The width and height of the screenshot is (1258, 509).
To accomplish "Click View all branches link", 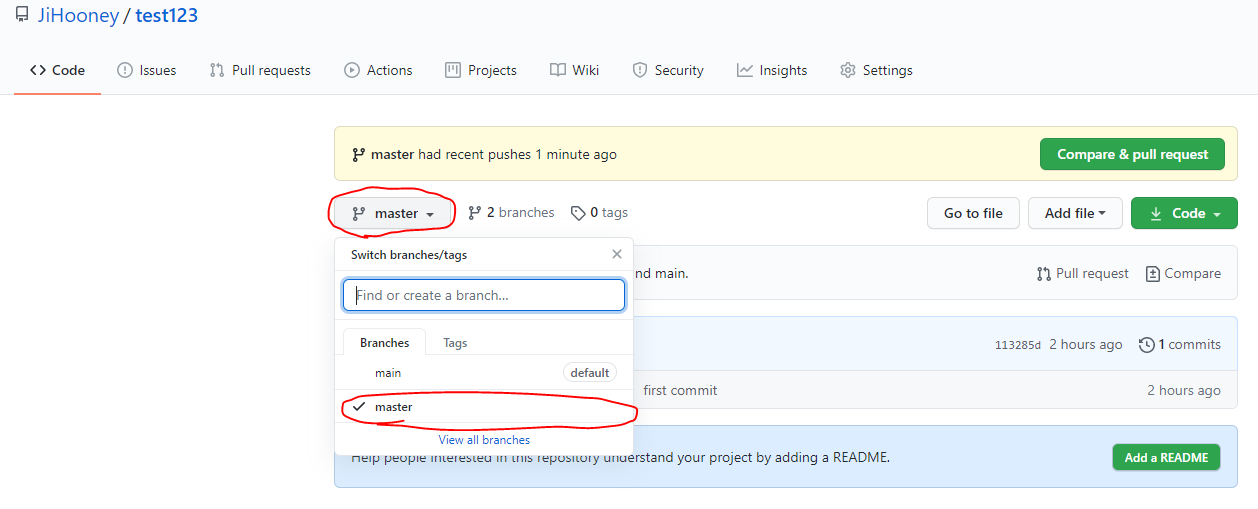I will [x=484, y=440].
